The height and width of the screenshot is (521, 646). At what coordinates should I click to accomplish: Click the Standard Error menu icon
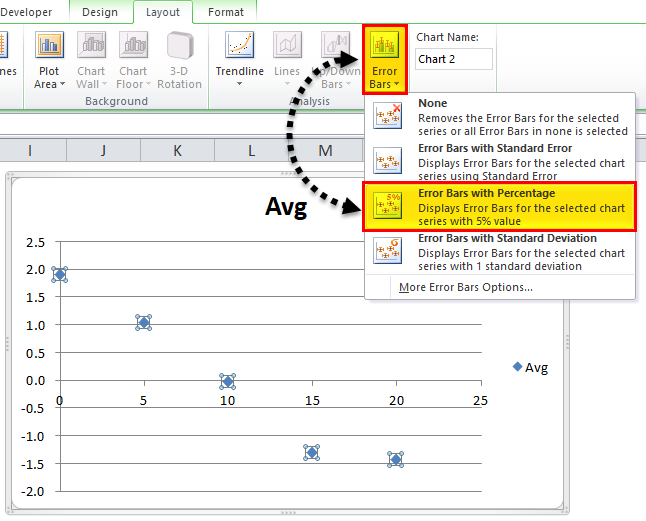pyautogui.click(x=387, y=161)
